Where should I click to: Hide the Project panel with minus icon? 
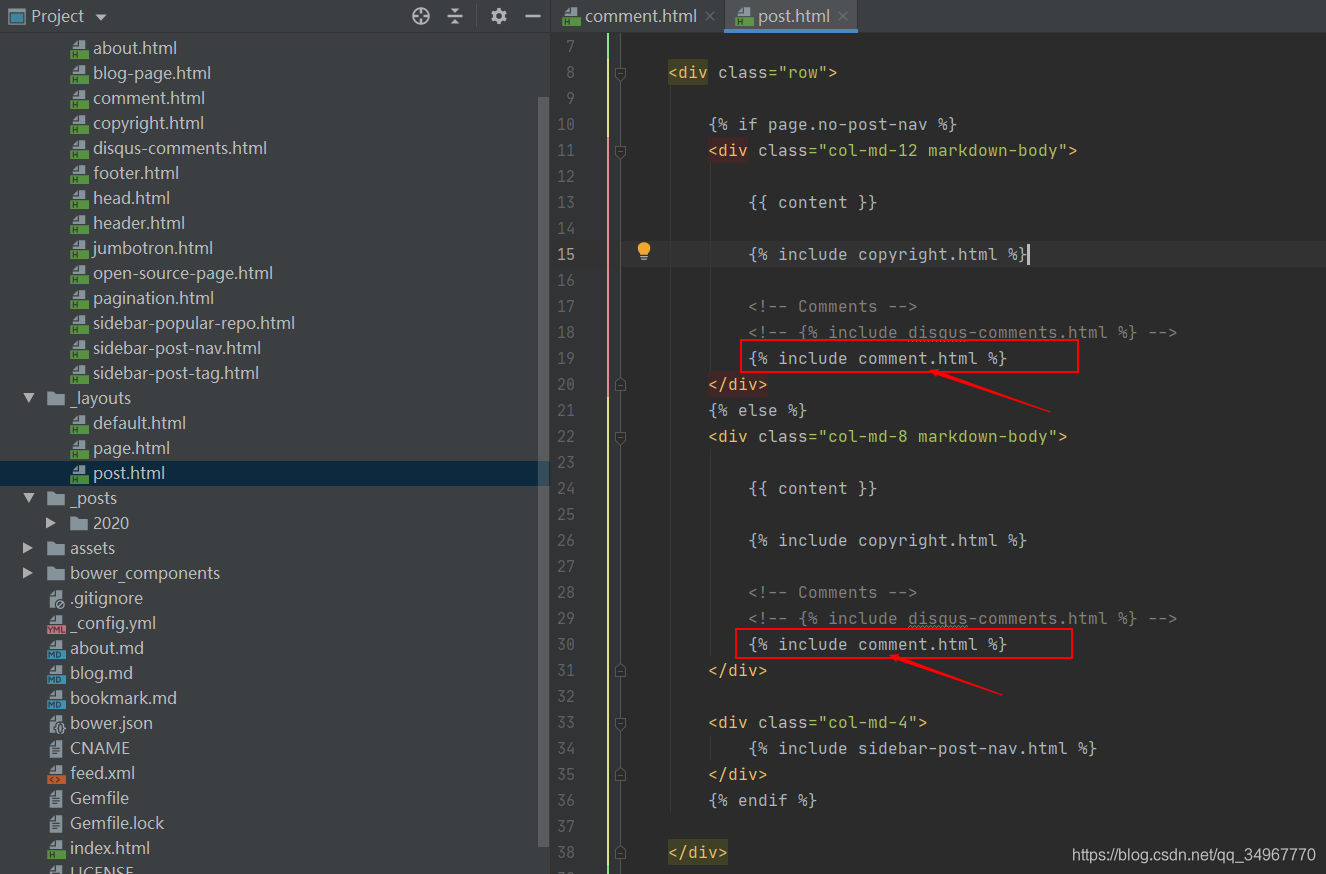tap(533, 16)
